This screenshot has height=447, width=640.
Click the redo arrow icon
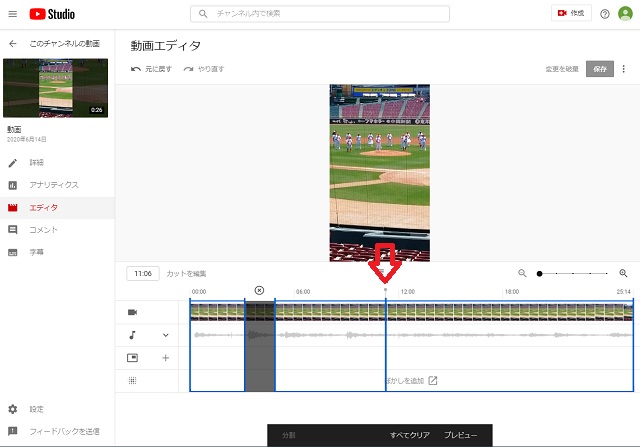188,69
